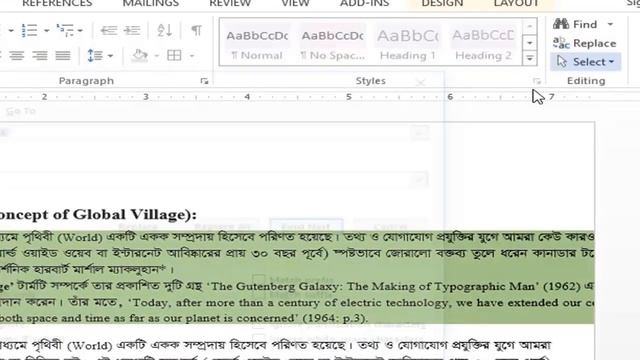Expand the line spacing dropdown arrow
The image size is (640, 360).
tap(111, 56)
